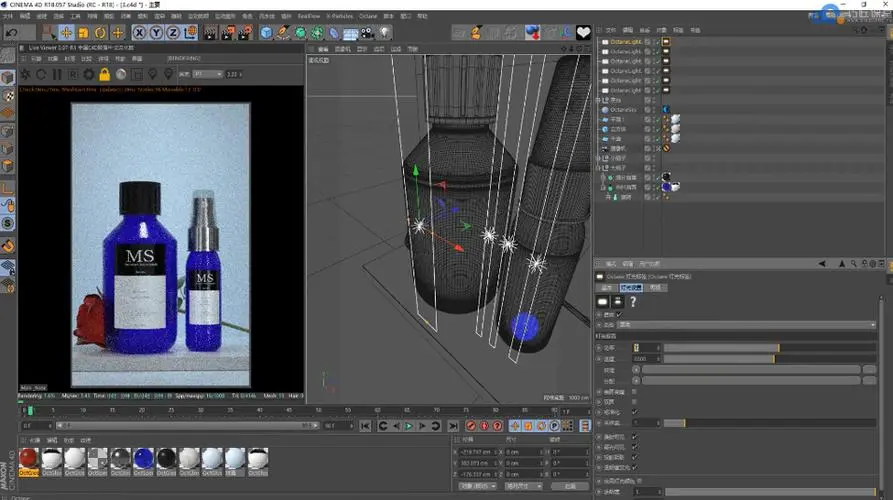
Task: Toggle the X axis lock
Action: pyautogui.click(x=140, y=33)
